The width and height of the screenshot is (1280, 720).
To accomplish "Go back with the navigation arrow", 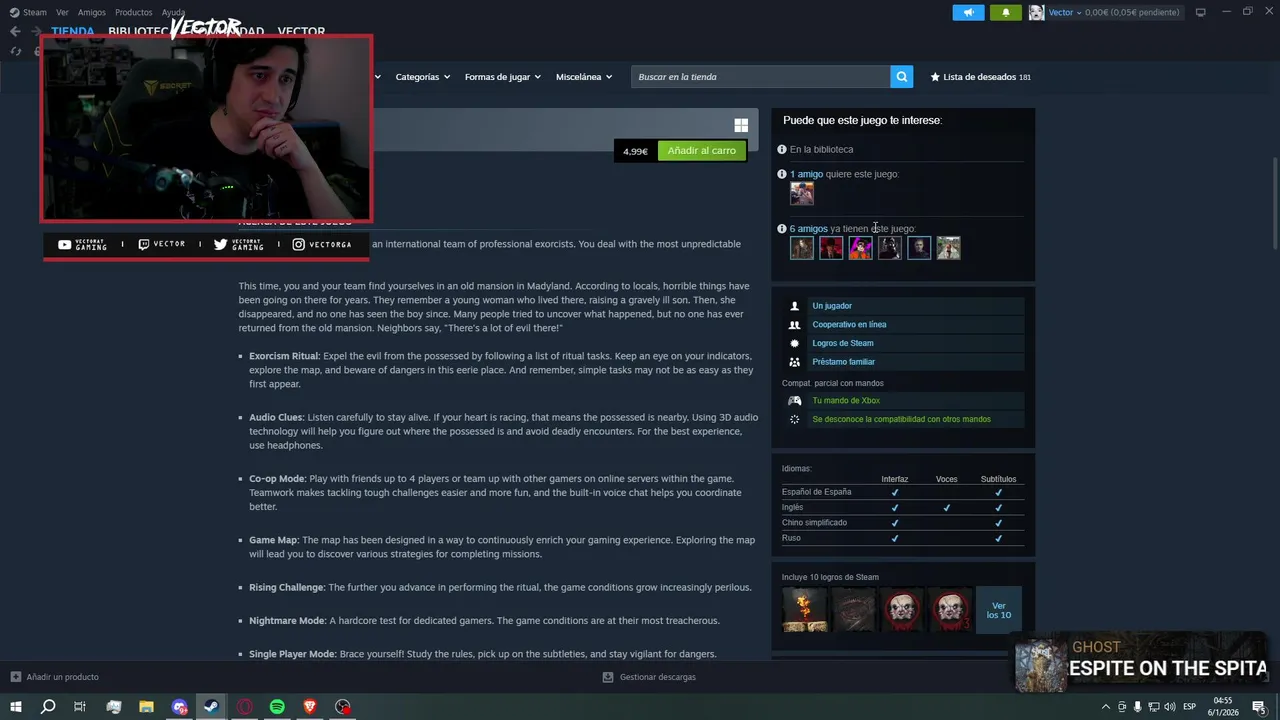I will pyautogui.click(x=15, y=31).
